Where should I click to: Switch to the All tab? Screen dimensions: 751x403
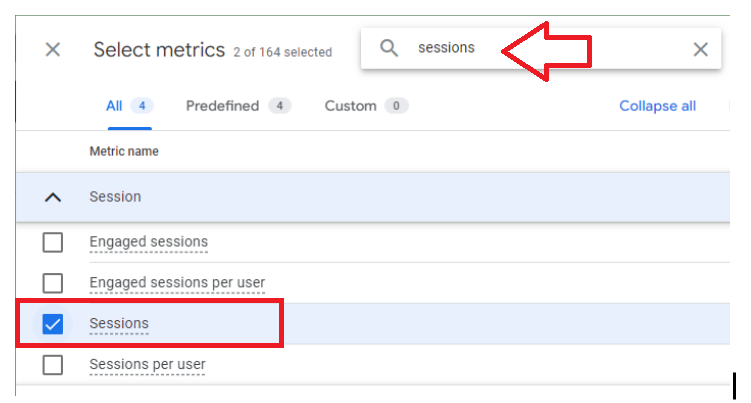coord(129,106)
